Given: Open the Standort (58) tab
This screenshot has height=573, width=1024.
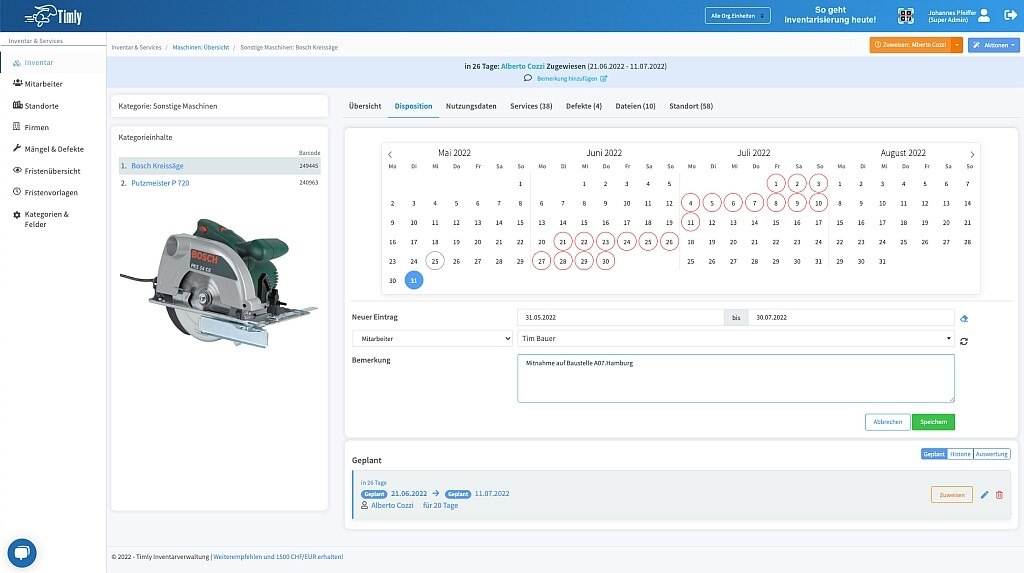Looking at the screenshot, I should pos(691,106).
